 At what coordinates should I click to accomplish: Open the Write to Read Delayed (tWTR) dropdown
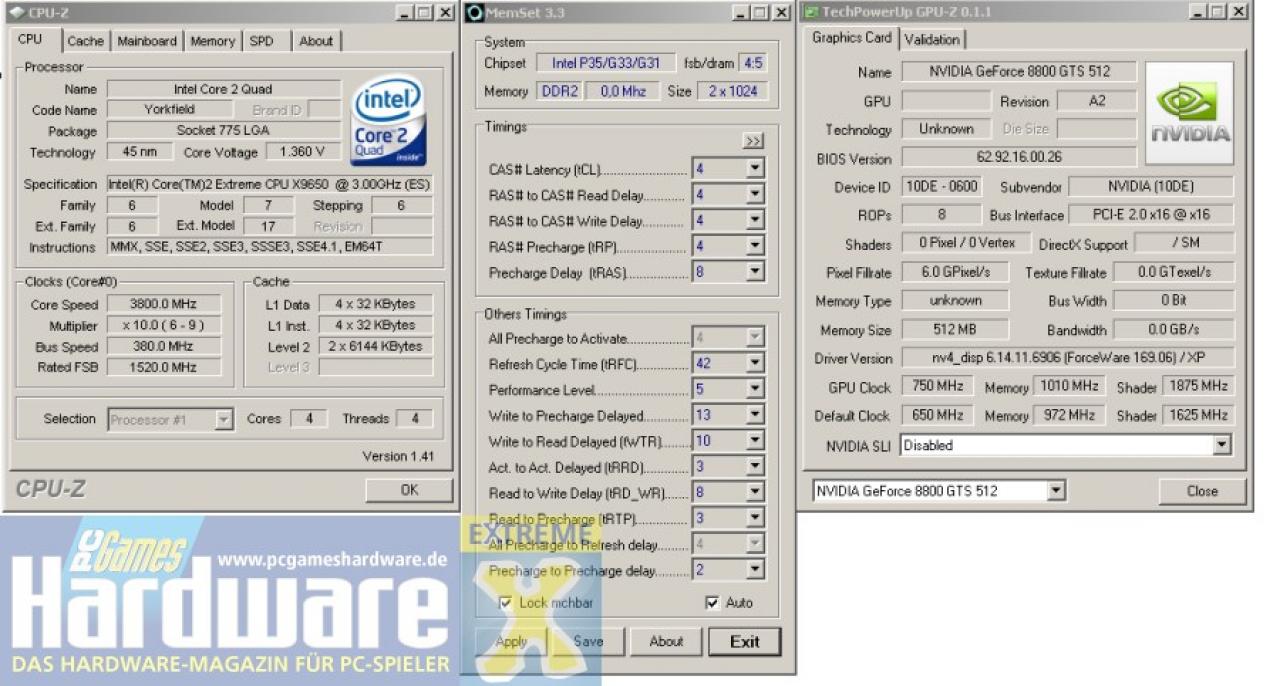click(x=755, y=441)
